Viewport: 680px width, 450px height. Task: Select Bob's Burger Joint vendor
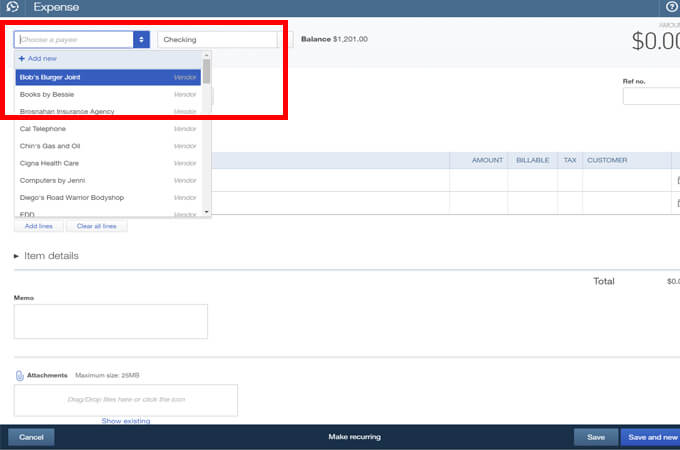click(x=108, y=77)
